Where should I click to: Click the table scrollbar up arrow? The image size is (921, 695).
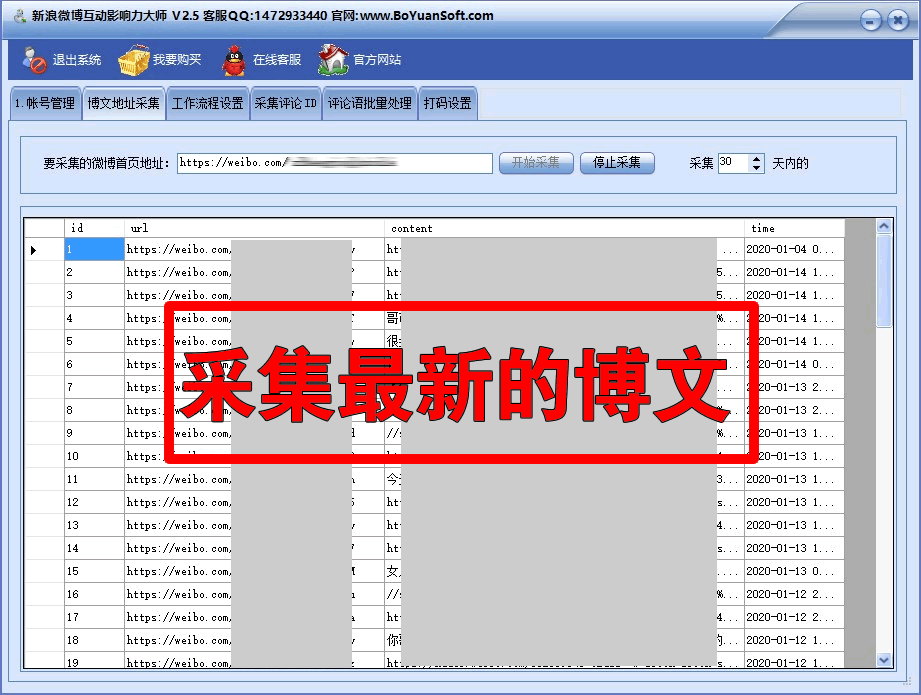click(883, 226)
